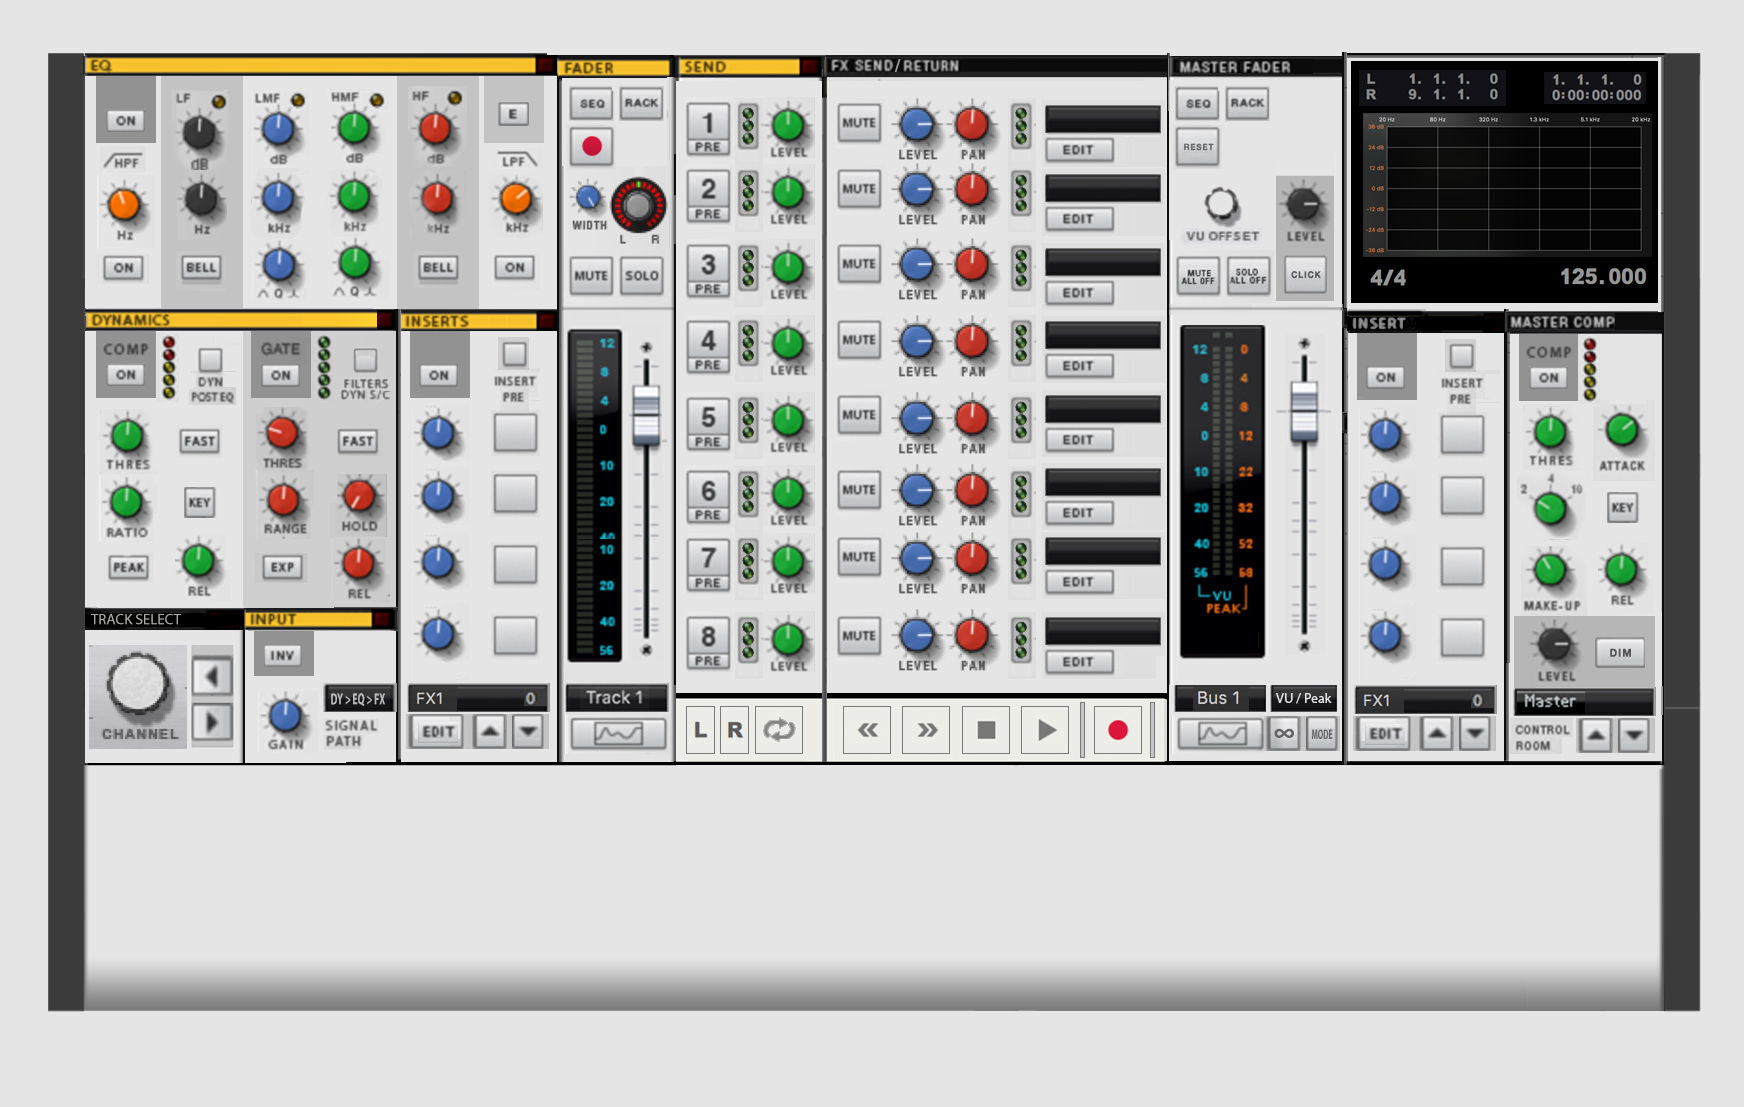Toggle the Inserts ON button
Image resolution: width=1744 pixels, height=1107 pixels.
pos(439,375)
